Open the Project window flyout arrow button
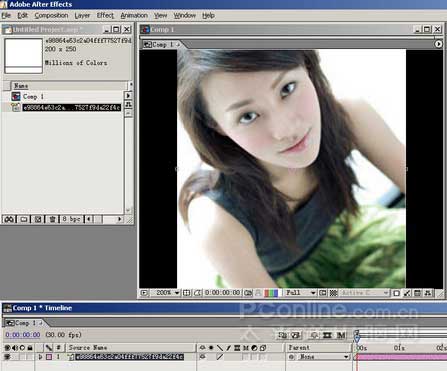 pos(128,96)
